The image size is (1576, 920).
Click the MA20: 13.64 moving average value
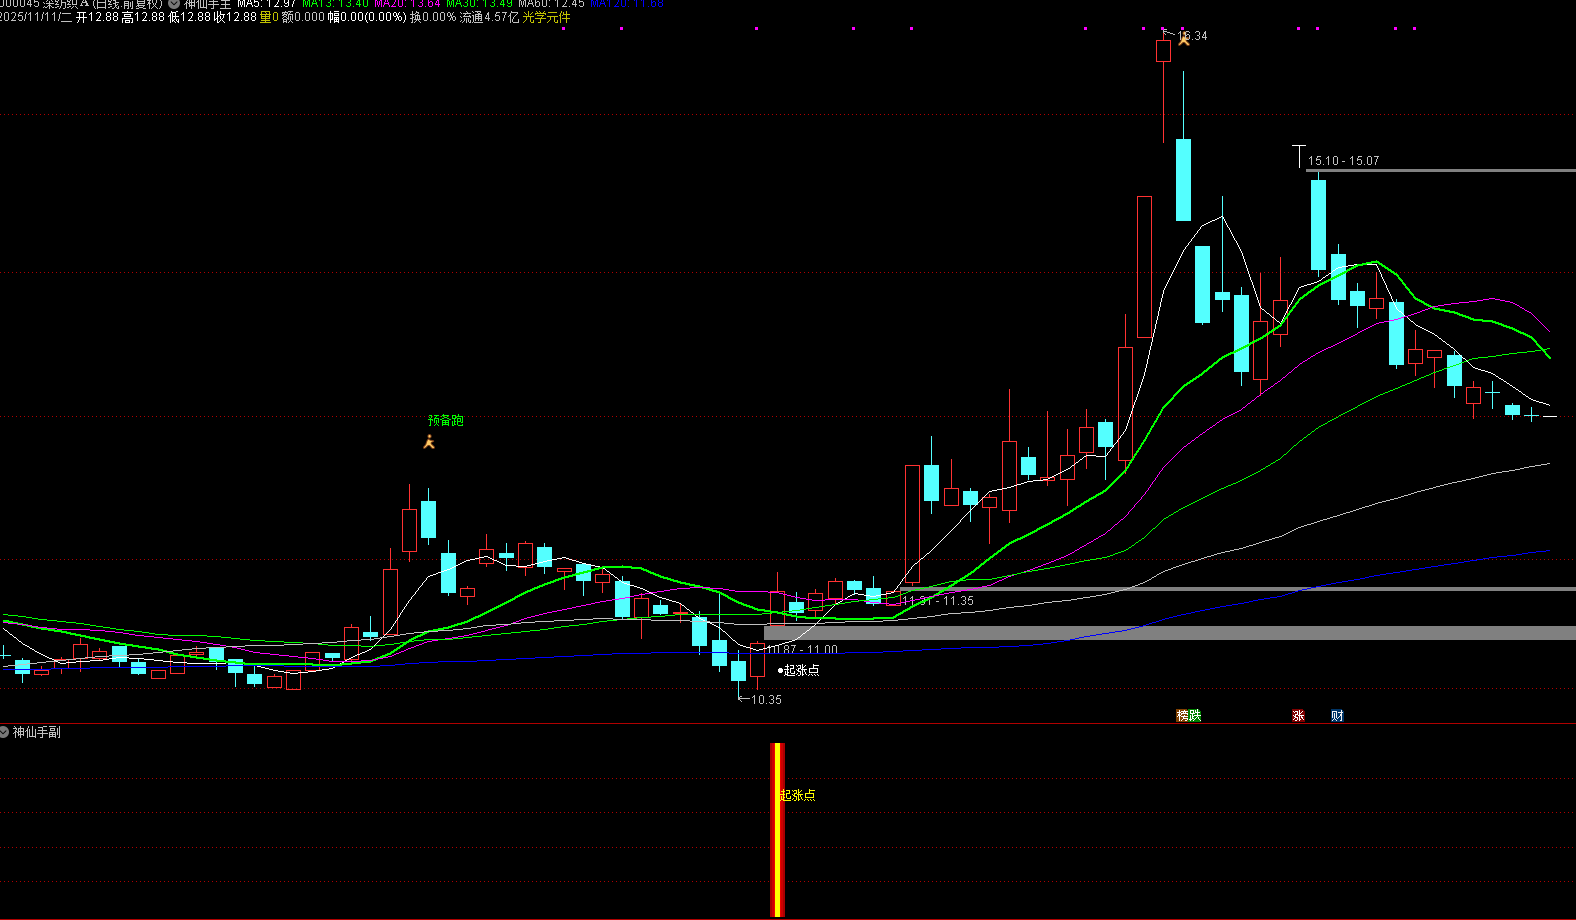pos(407,4)
